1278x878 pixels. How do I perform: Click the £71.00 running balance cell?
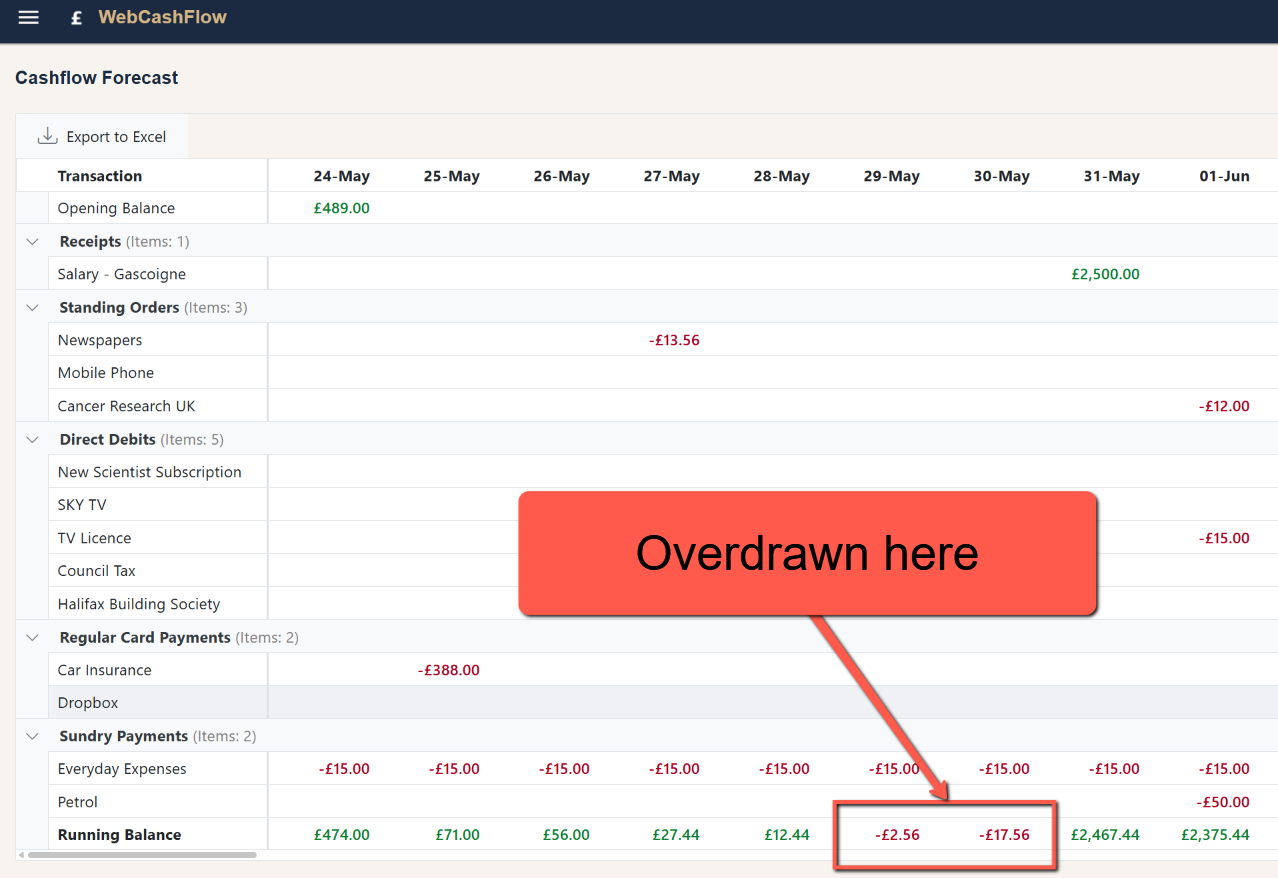[x=458, y=835]
